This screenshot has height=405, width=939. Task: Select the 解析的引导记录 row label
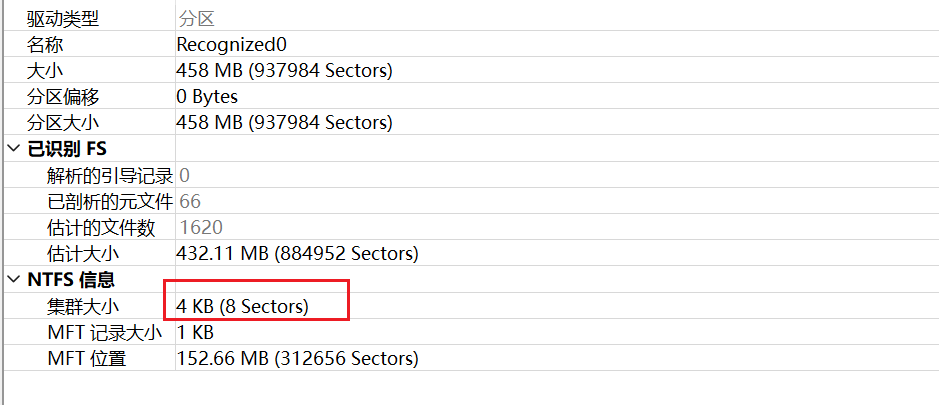point(110,176)
